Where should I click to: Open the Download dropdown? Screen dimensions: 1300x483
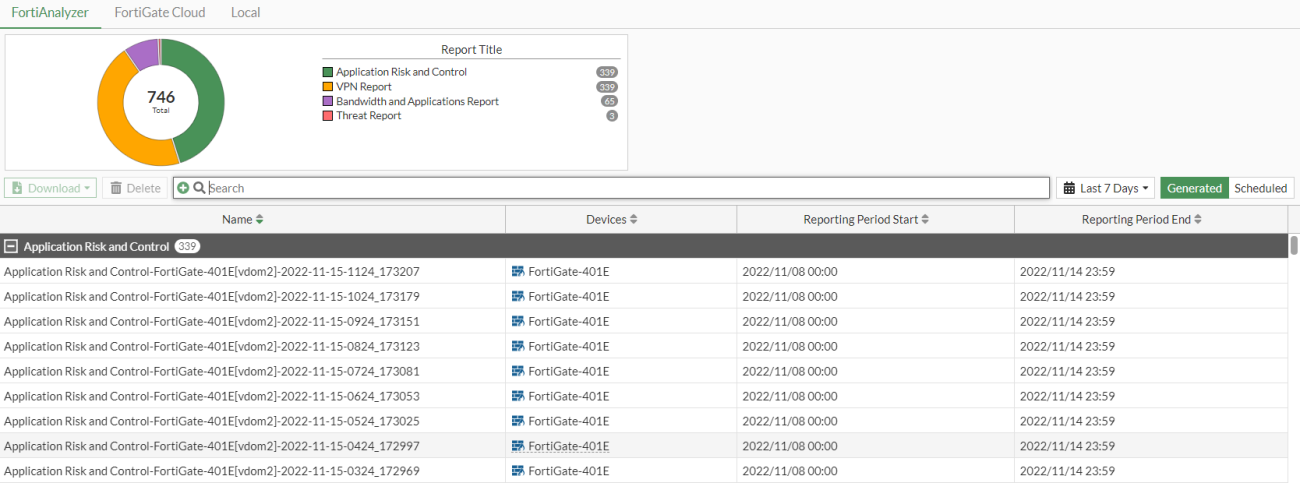(x=51, y=188)
